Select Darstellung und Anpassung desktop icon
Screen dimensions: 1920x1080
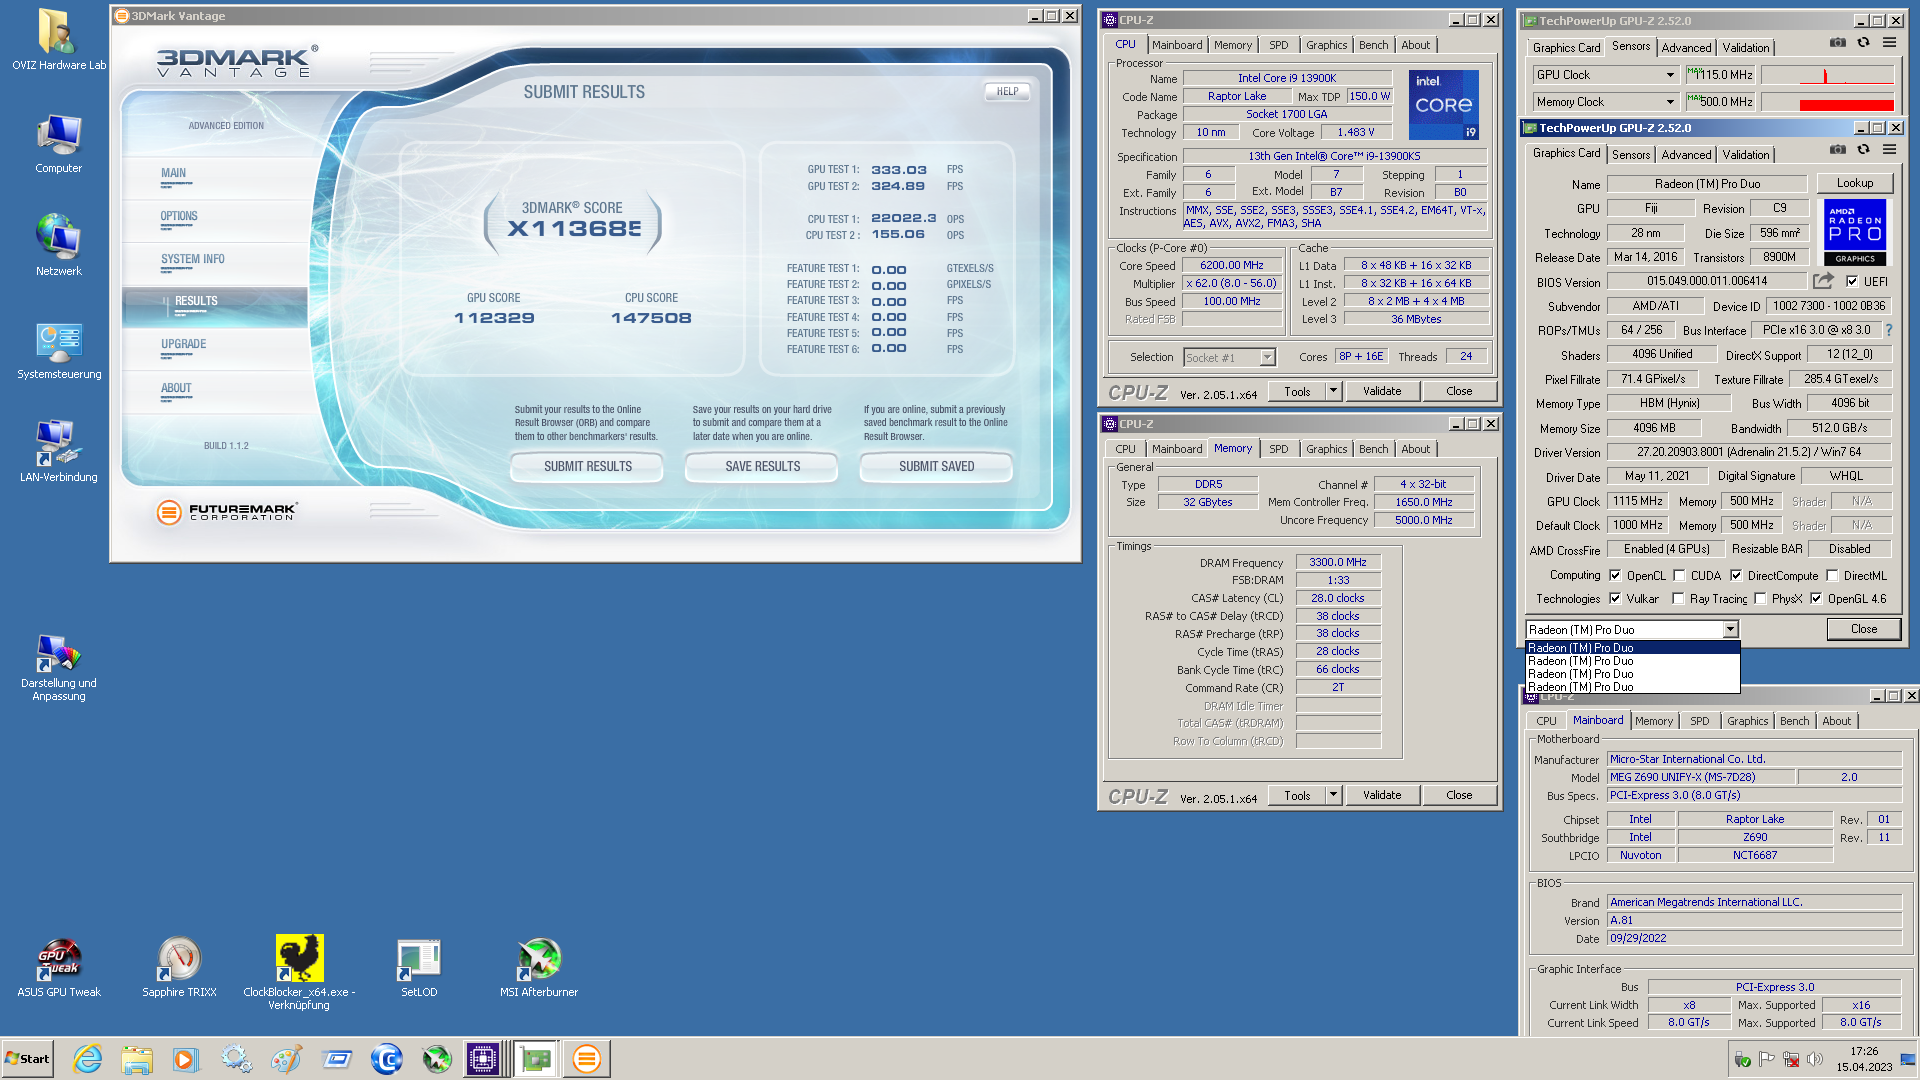click(x=58, y=667)
